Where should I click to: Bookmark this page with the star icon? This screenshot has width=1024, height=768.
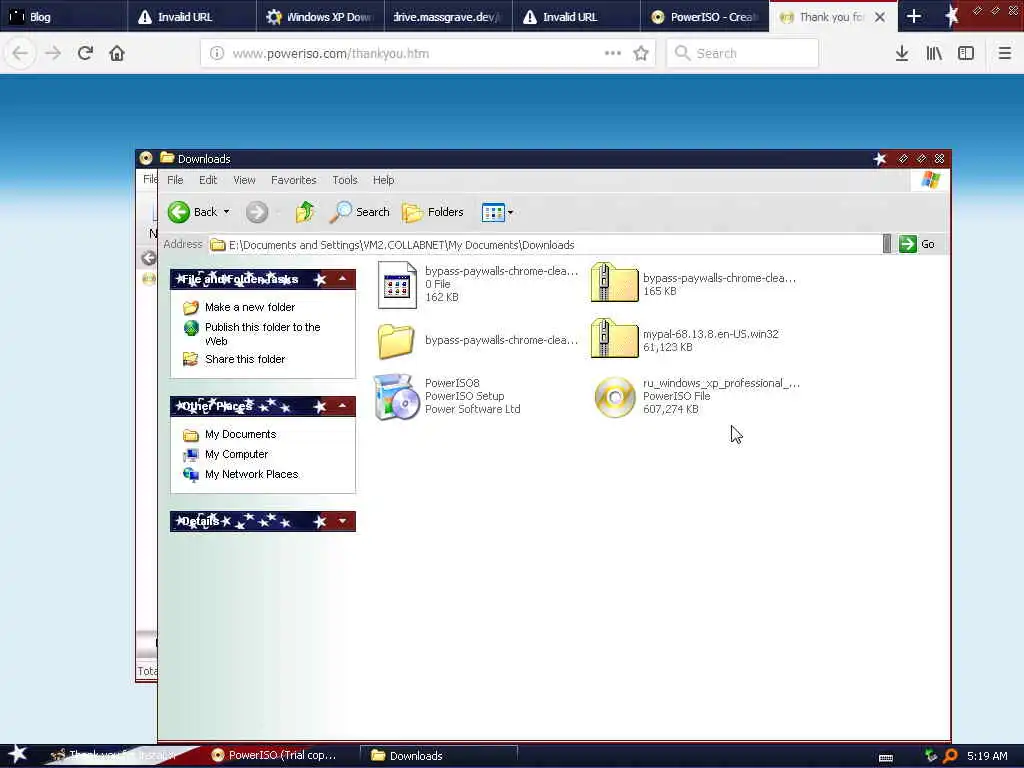tap(641, 54)
